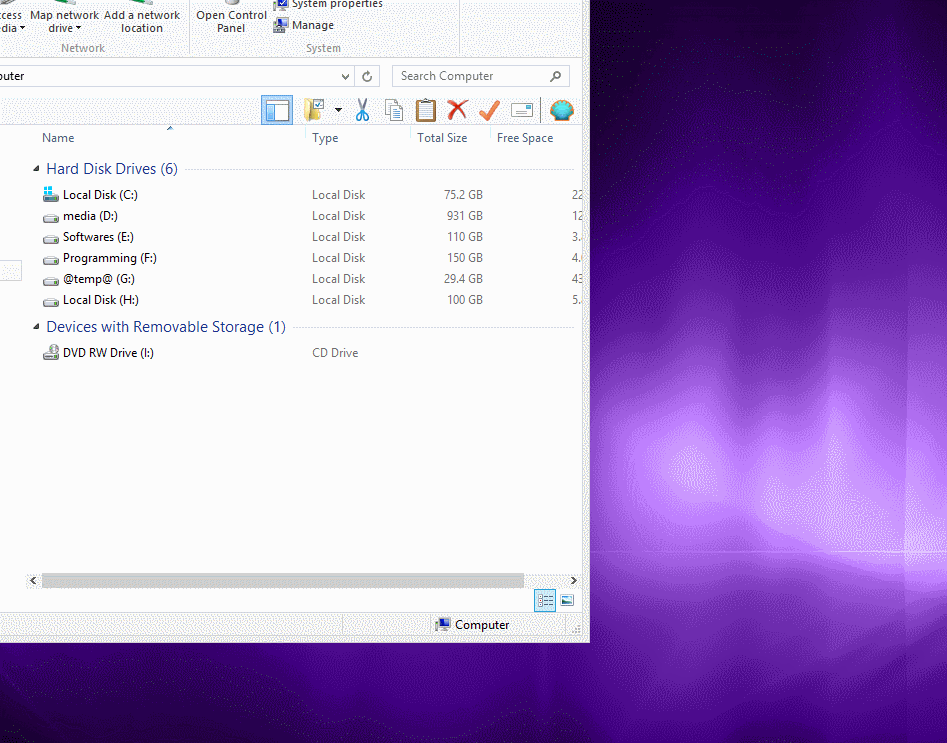The image size is (947, 743).
Task: Click the scissors Cut icon
Action: point(362,110)
